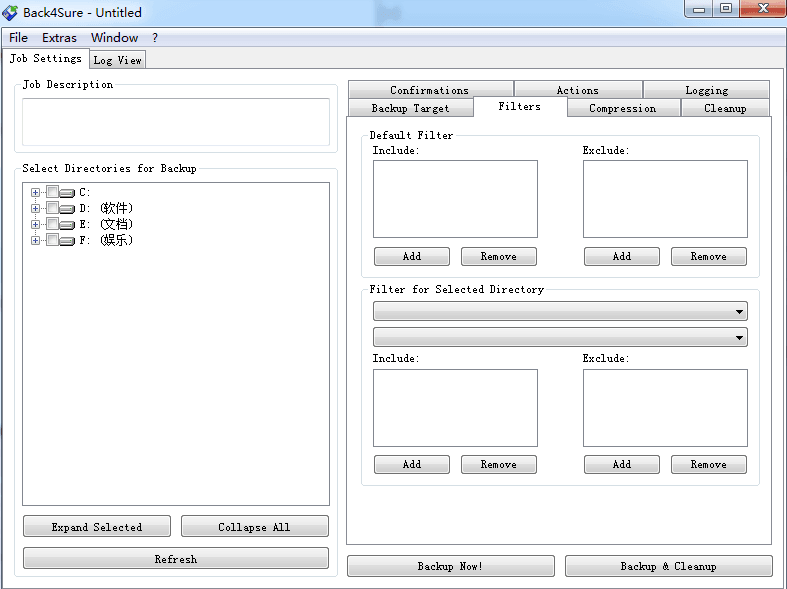Viewport: 787px width, 589px height.
Task: Click the D: drive icon
Action: [x=67, y=209]
